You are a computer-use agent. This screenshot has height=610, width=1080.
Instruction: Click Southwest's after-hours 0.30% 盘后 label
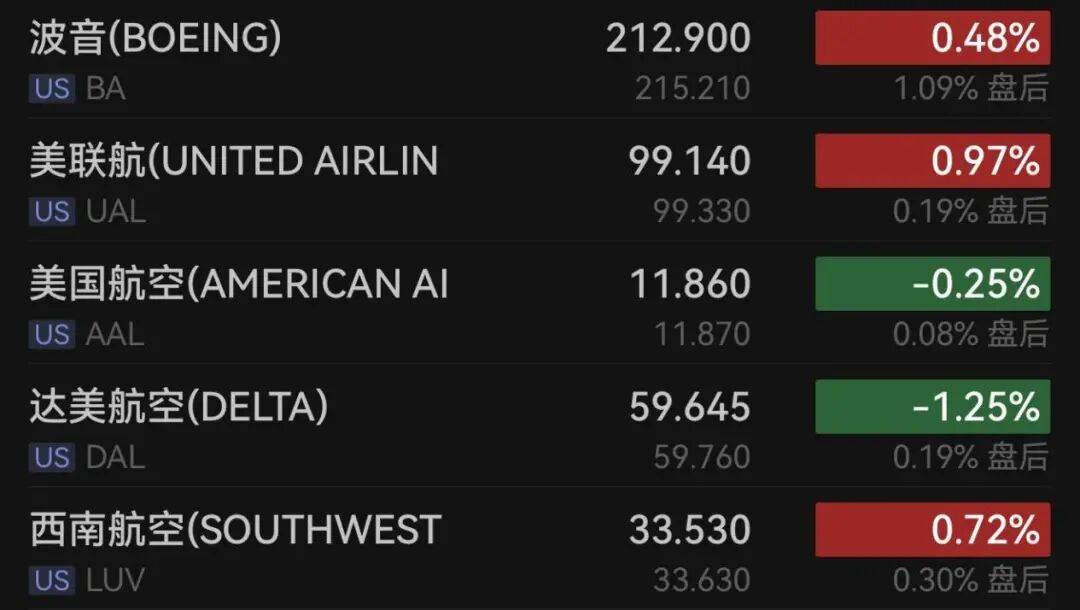click(x=970, y=580)
